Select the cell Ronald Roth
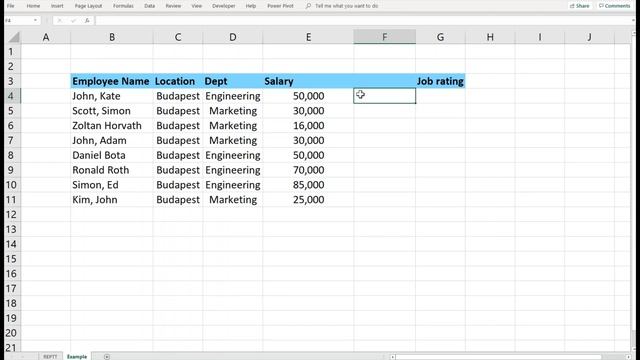The height and width of the screenshot is (360, 640). click(112, 170)
